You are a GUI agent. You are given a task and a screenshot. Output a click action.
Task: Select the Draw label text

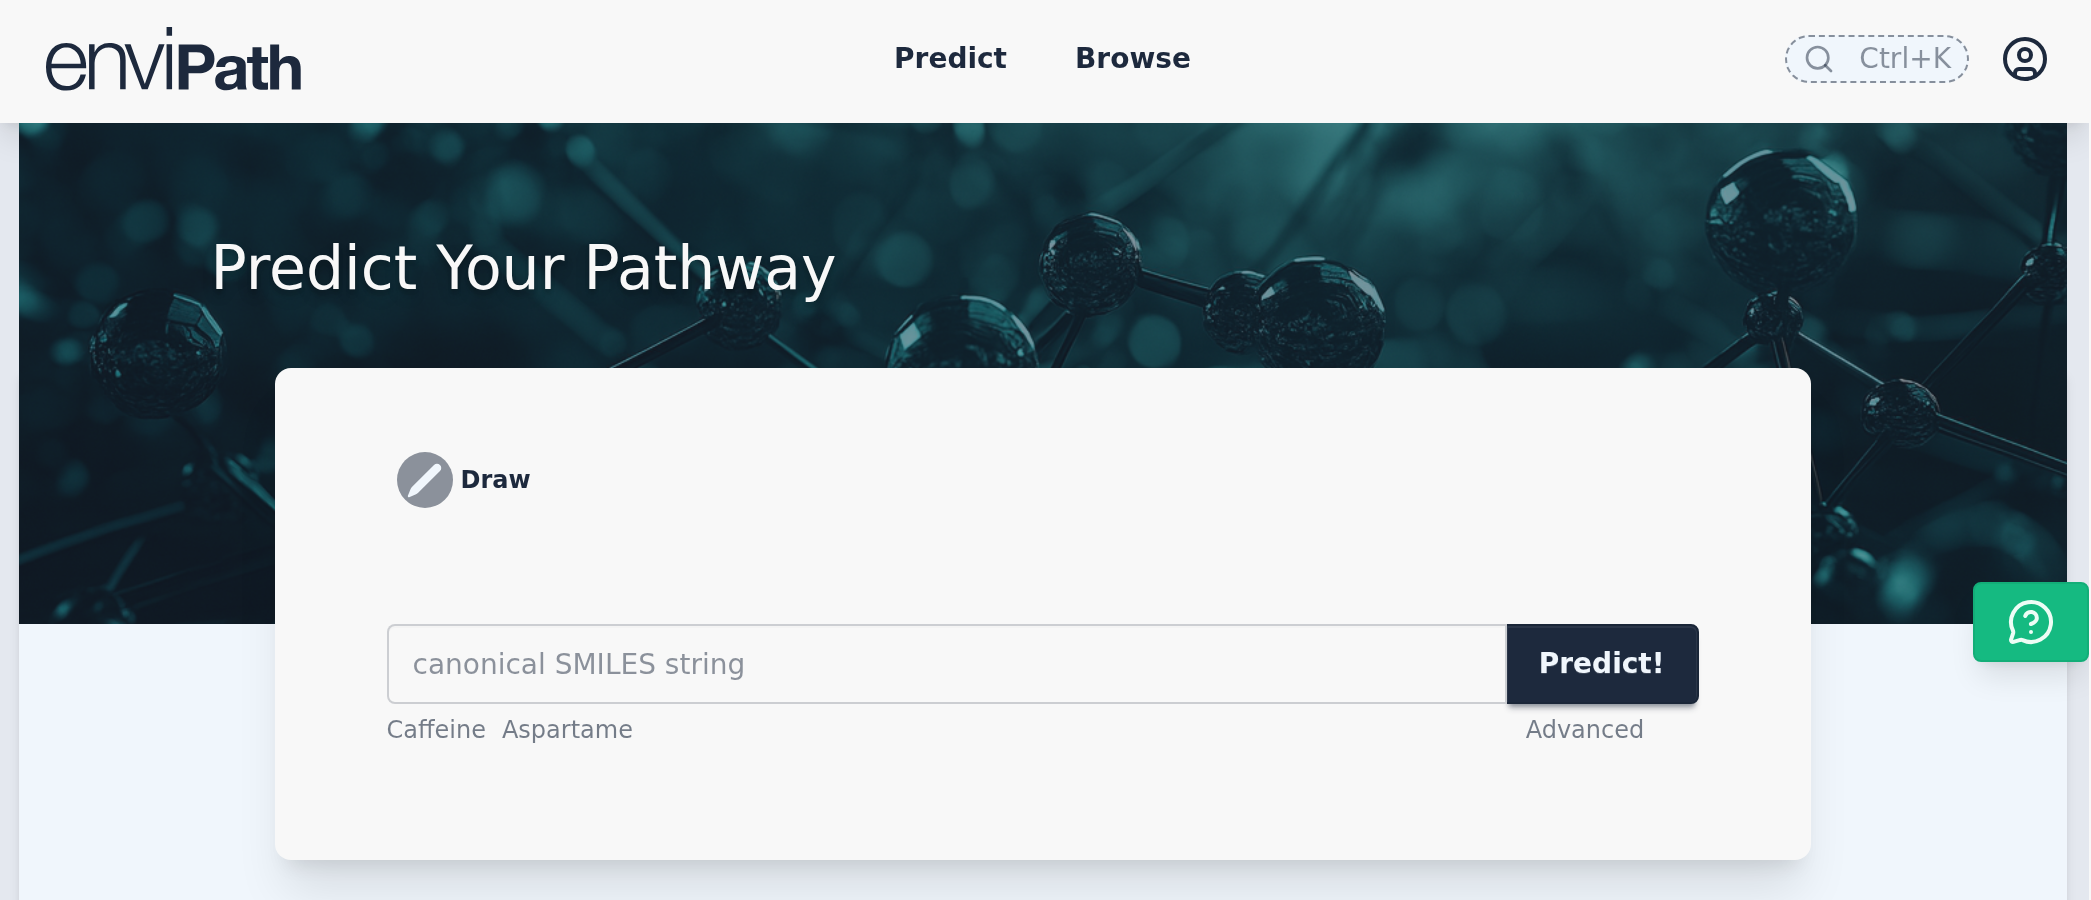click(x=495, y=480)
